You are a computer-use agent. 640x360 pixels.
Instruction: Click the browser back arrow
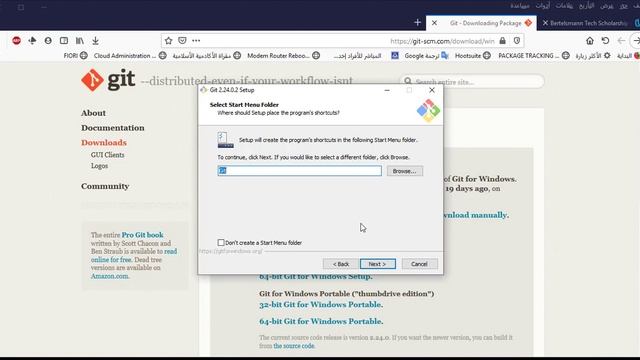click(621, 40)
